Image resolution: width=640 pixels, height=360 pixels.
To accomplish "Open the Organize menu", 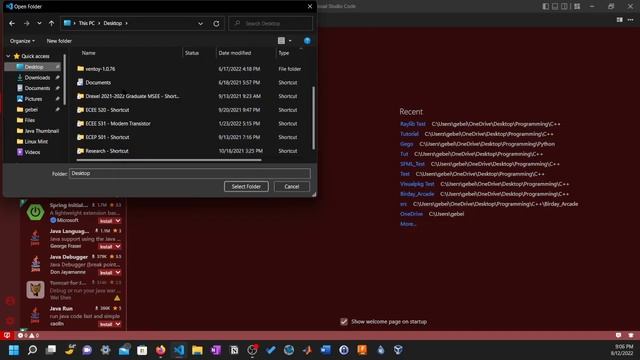I will pyautogui.click(x=22, y=41).
